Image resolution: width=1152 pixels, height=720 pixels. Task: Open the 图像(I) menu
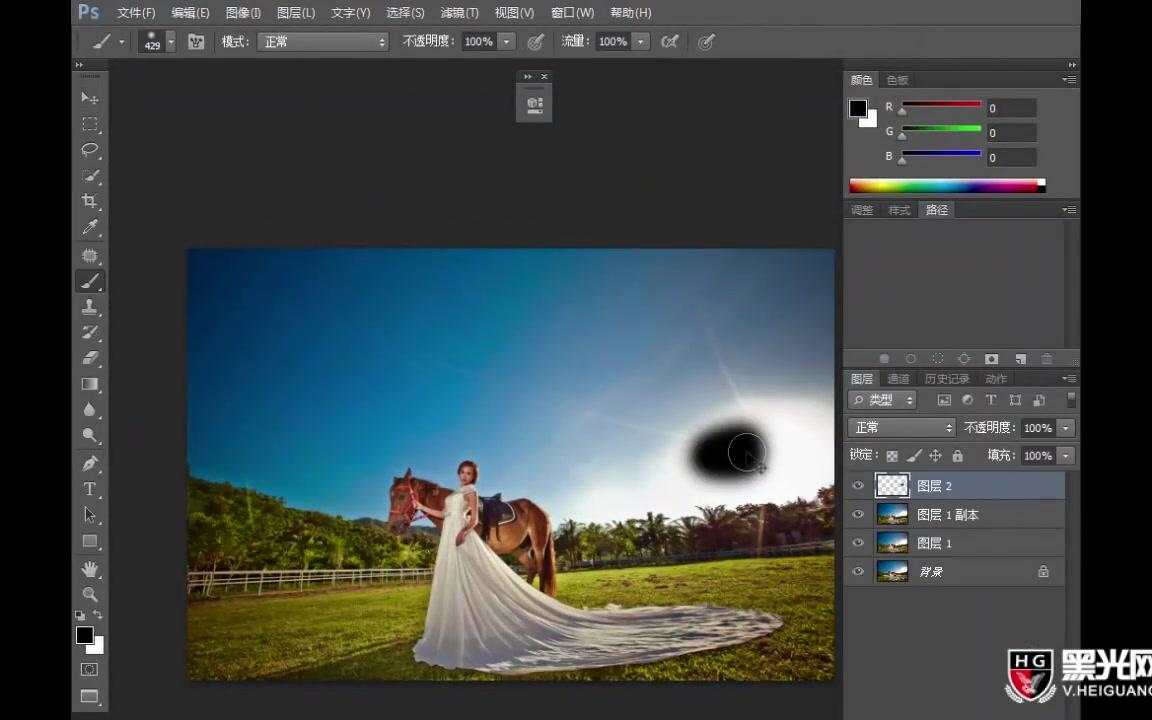point(243,12)
